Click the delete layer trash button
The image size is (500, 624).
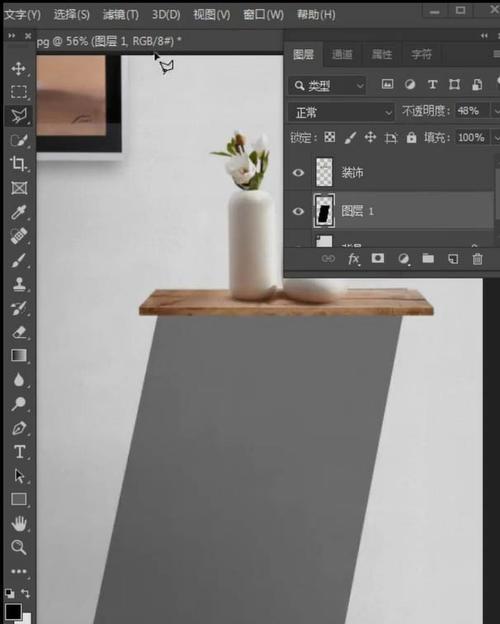click(x=477, y=259)
